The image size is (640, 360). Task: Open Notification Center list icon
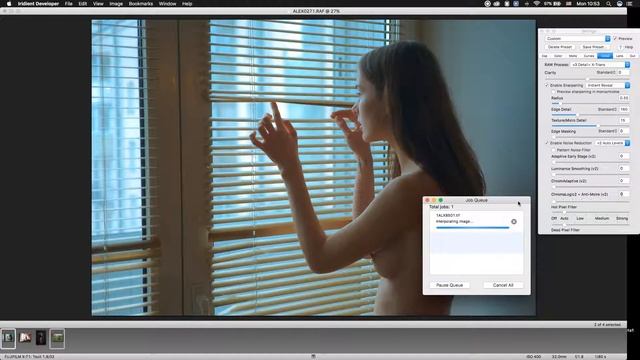pos(629,4)
